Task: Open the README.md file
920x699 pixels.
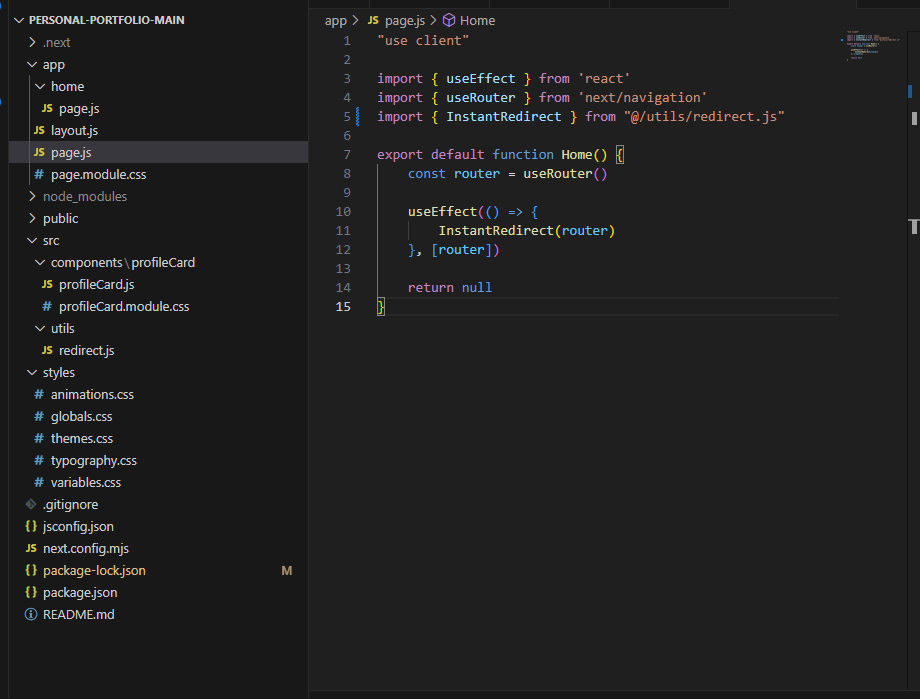Action: pyautogui.click(x=78, y=614)
